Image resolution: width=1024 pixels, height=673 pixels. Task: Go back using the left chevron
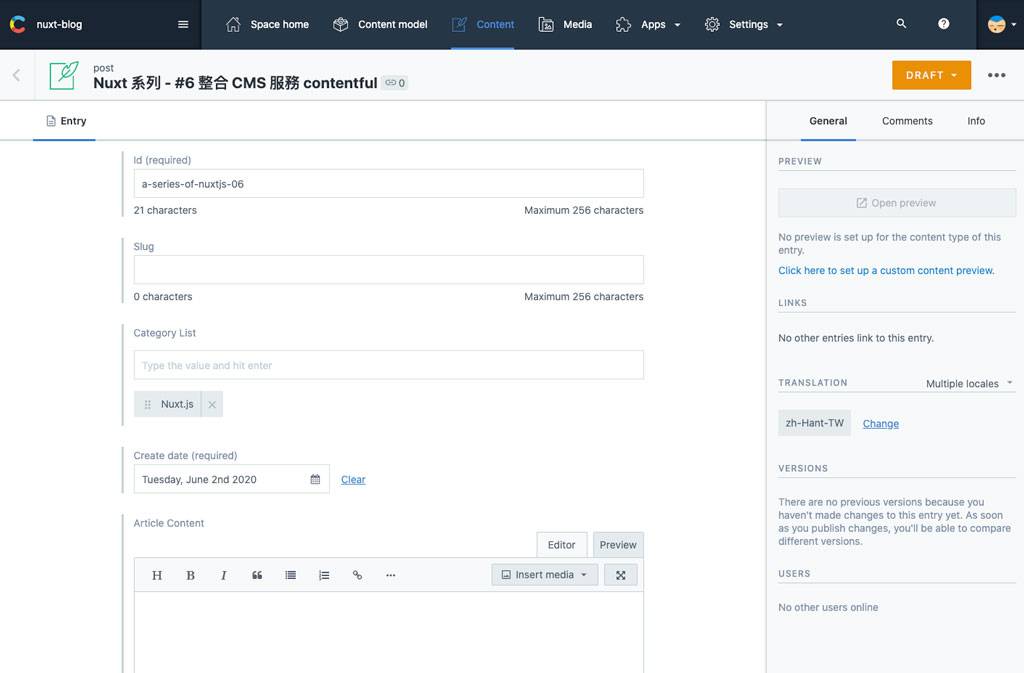[16, 75]
